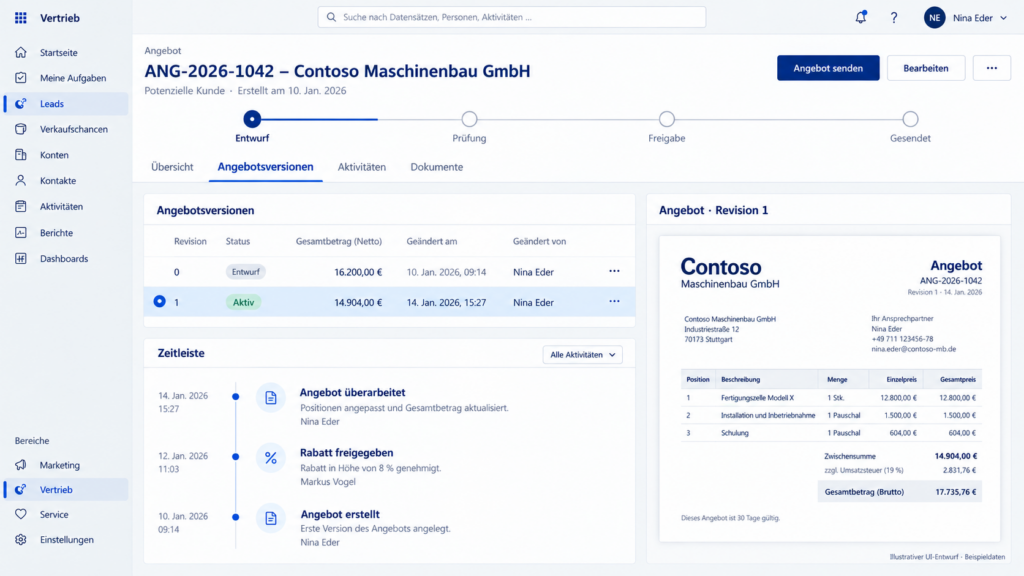Open the Dashboards sidebar link

coord(64,259)
